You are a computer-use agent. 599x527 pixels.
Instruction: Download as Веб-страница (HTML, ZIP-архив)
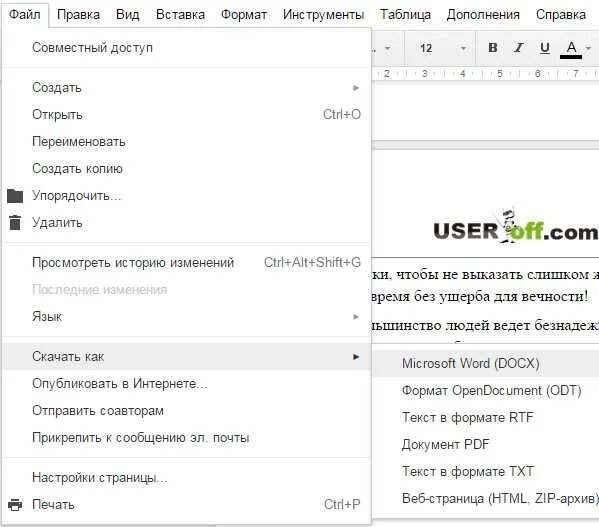(x=486, y=498)
